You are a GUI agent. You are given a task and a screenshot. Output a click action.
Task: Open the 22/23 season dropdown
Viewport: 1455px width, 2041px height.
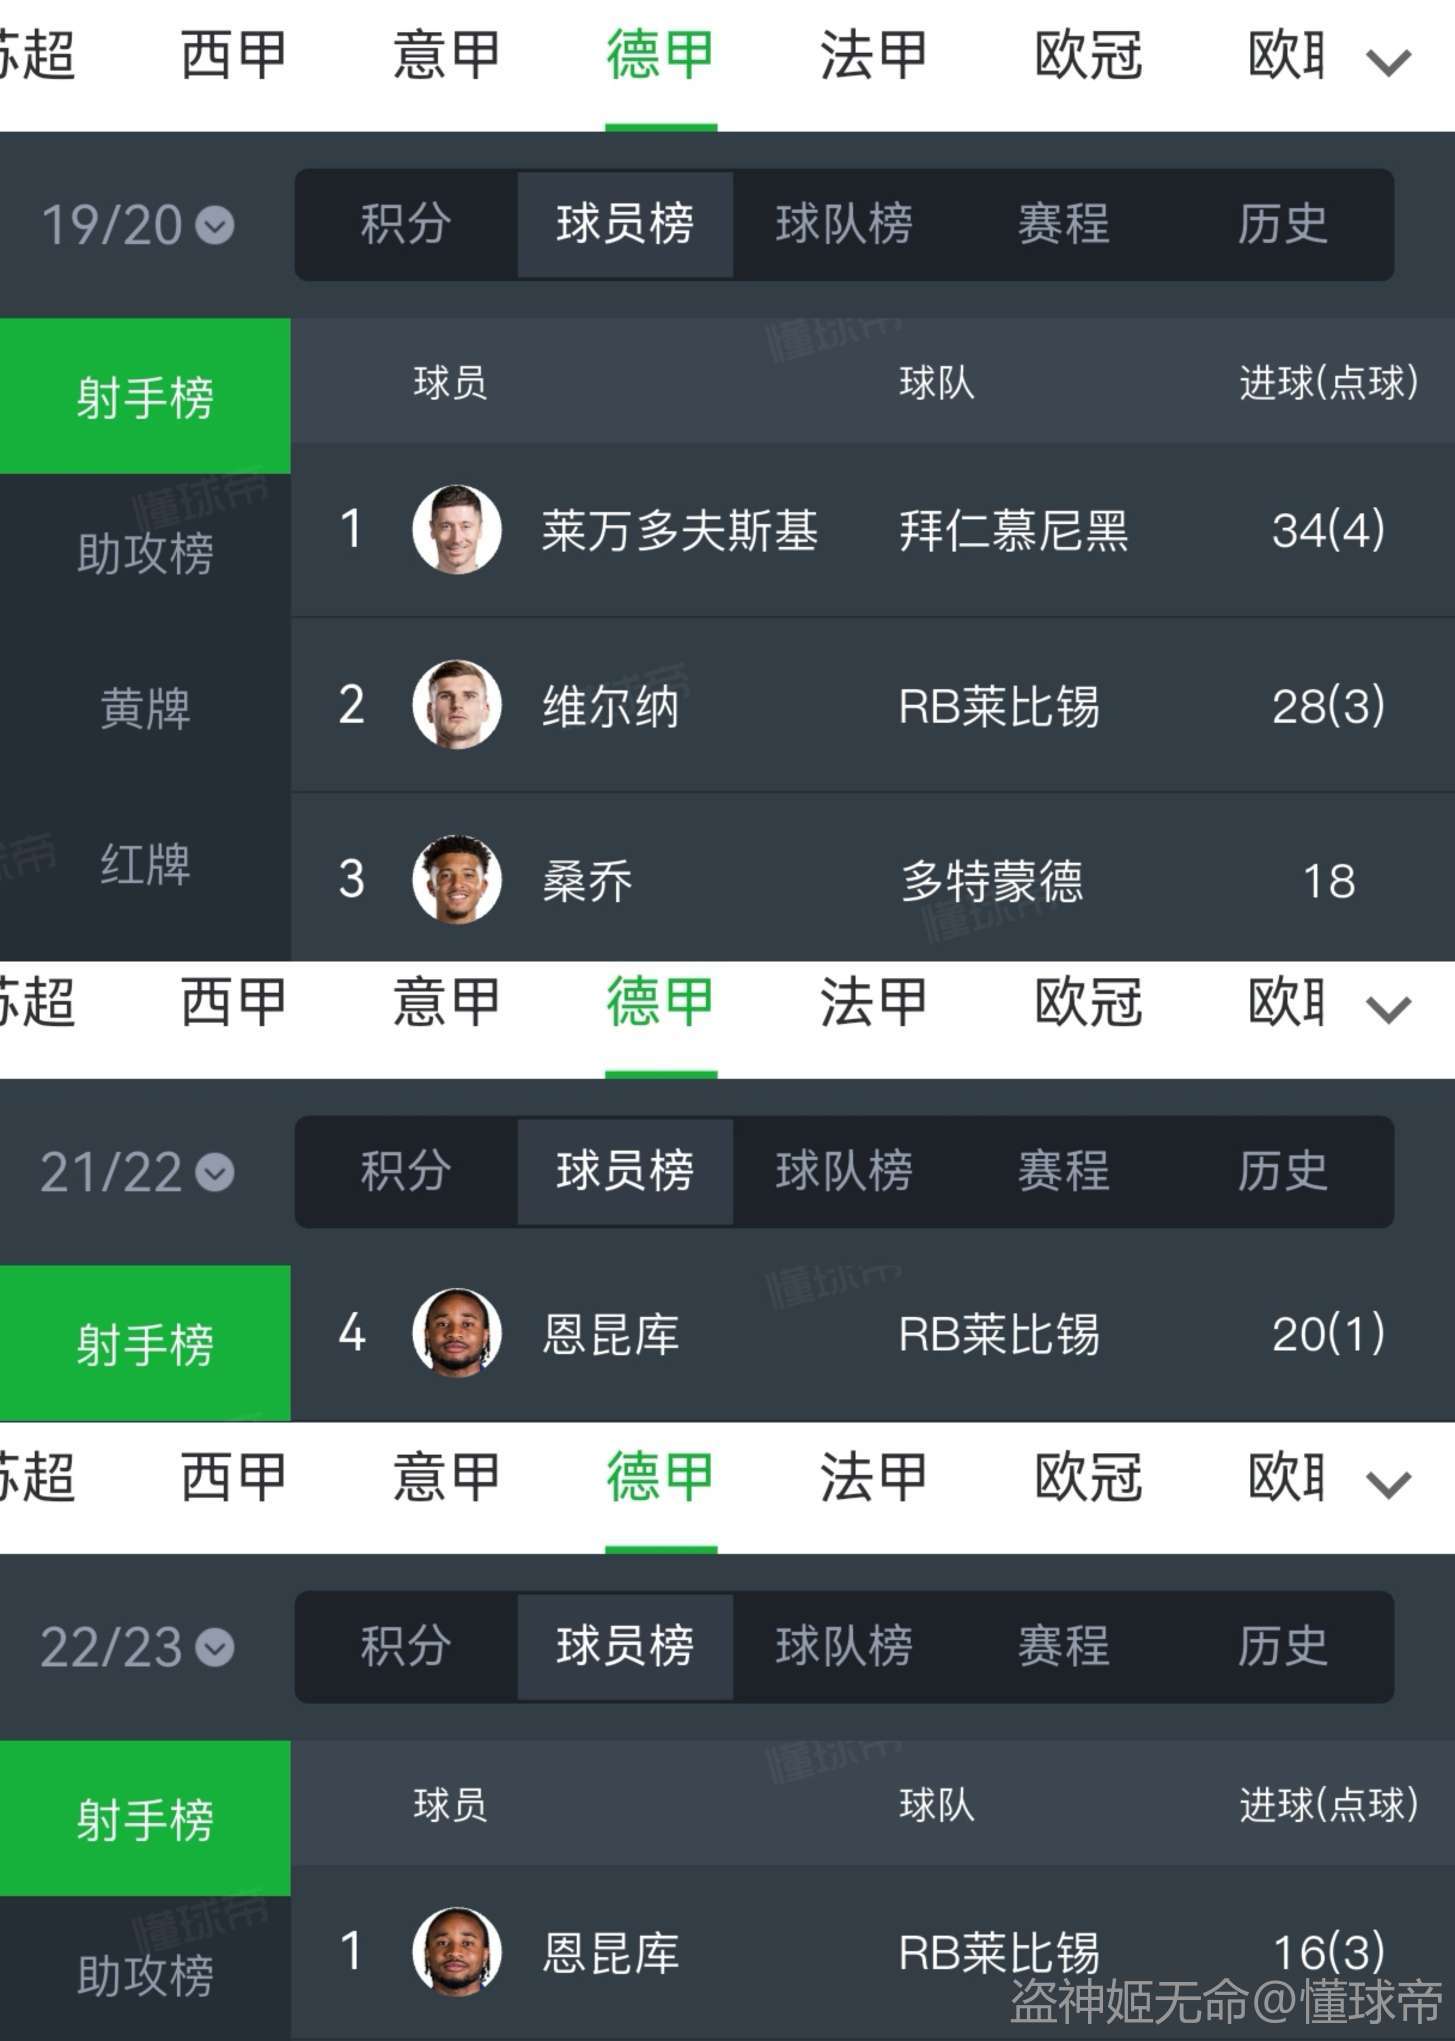[138, 1647]
